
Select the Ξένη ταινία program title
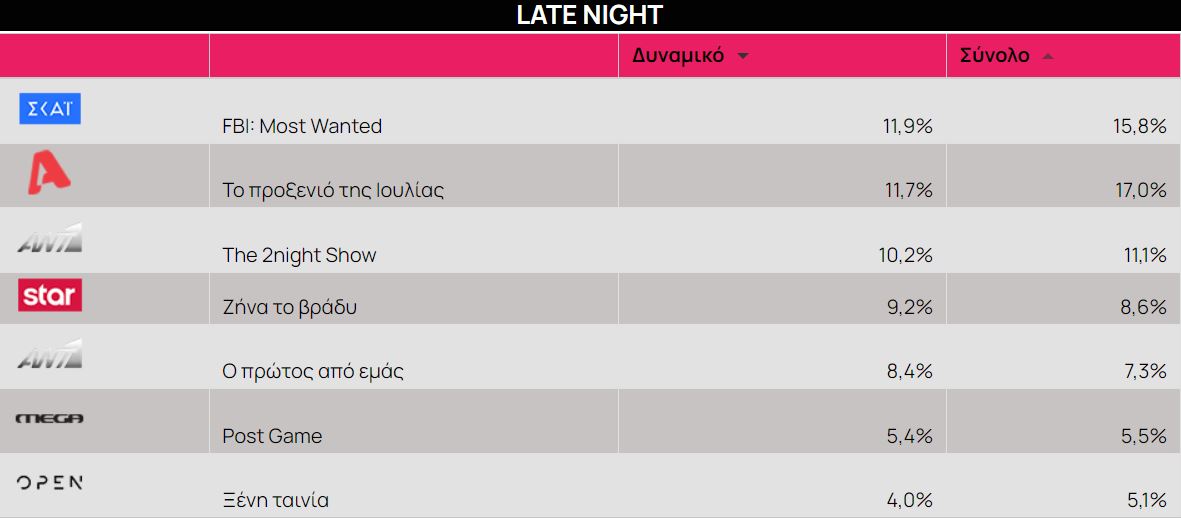coord(275,501)
